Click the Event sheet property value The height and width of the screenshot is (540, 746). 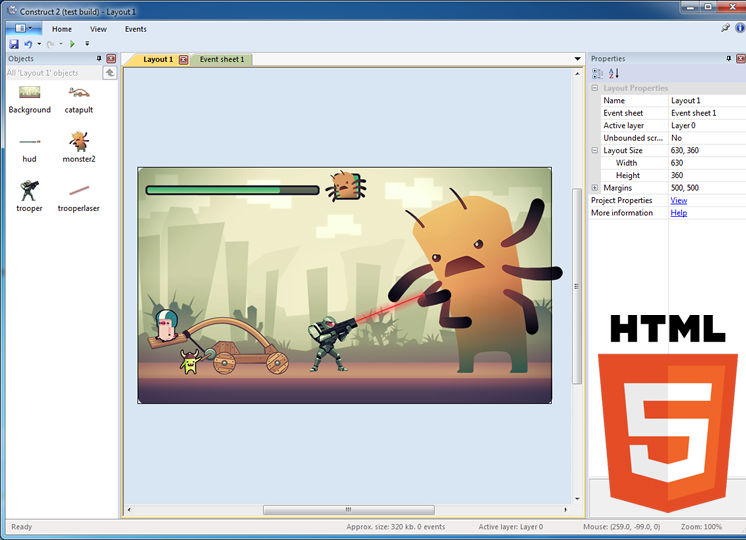tap(707, 113)
